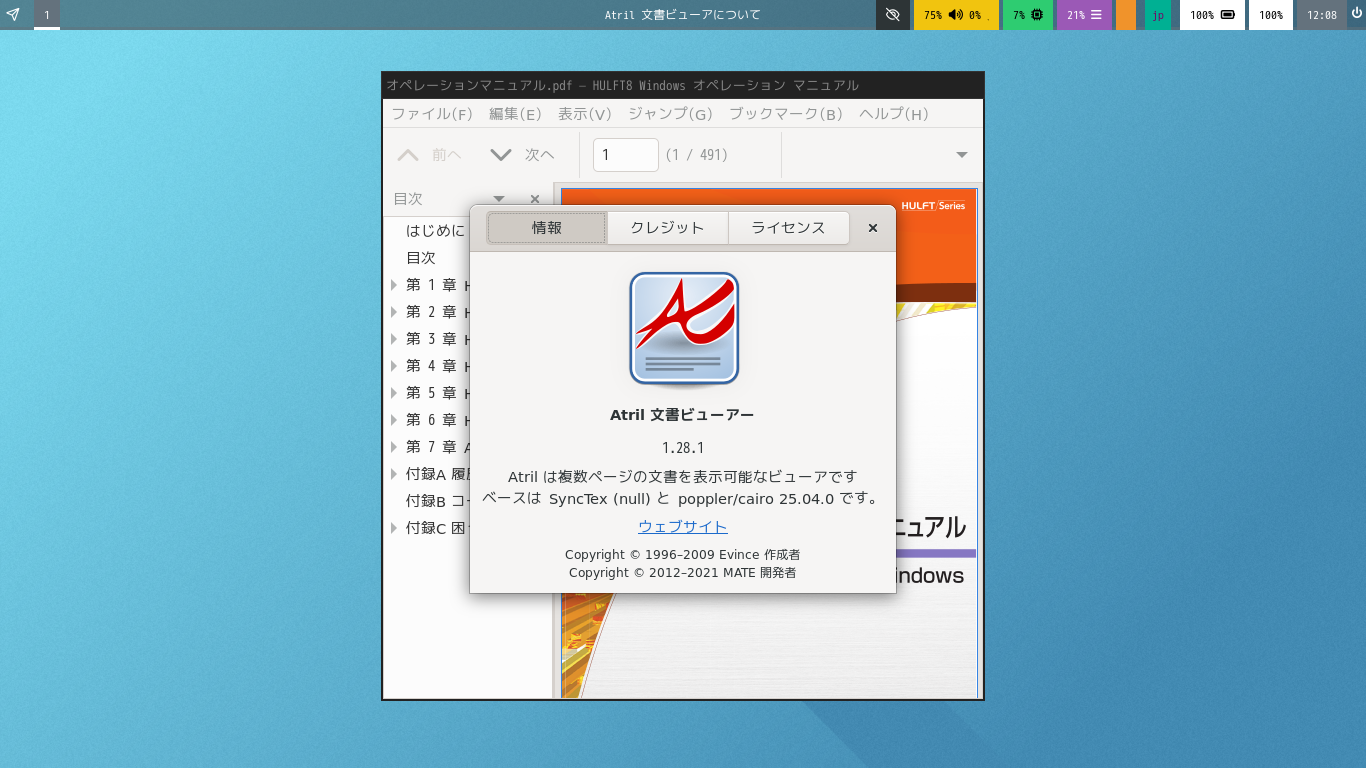Viewport: 1366px width, 768px height.
Task: Close the 目次 sidebar with its X
Action: click(534, 199)
